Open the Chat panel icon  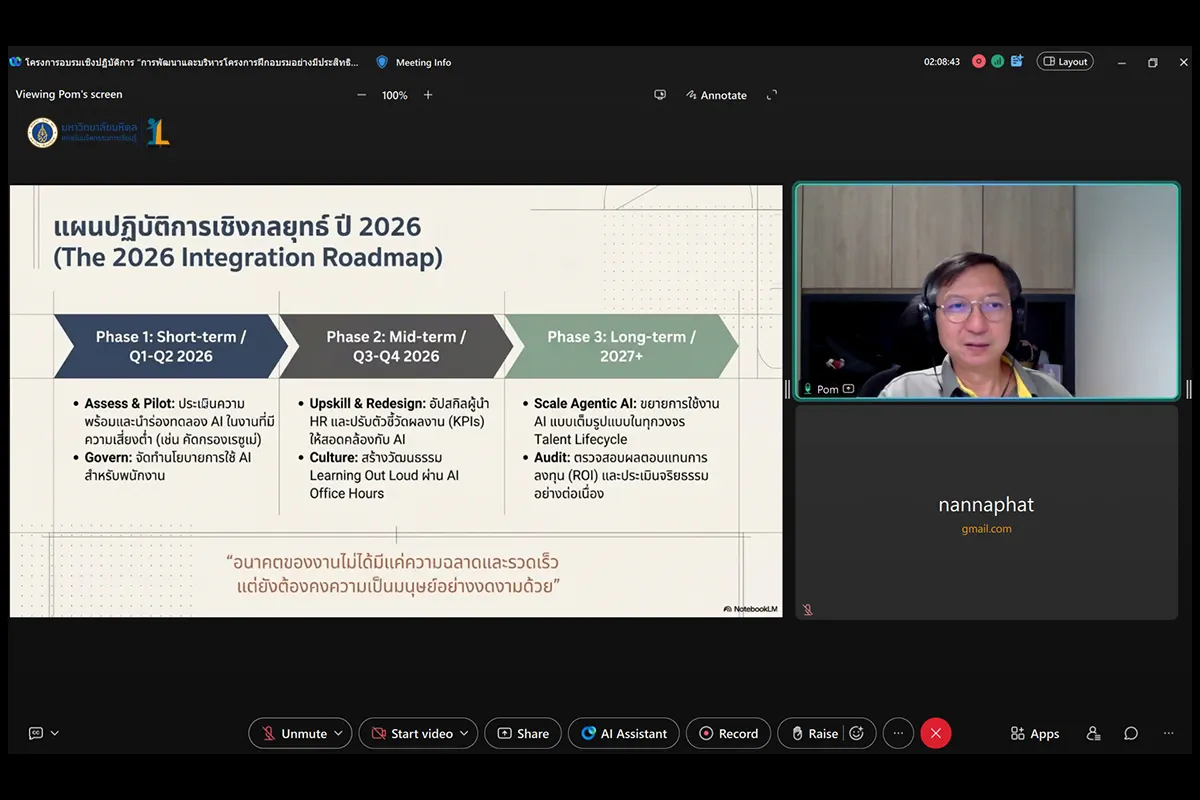click(1131, 733)
